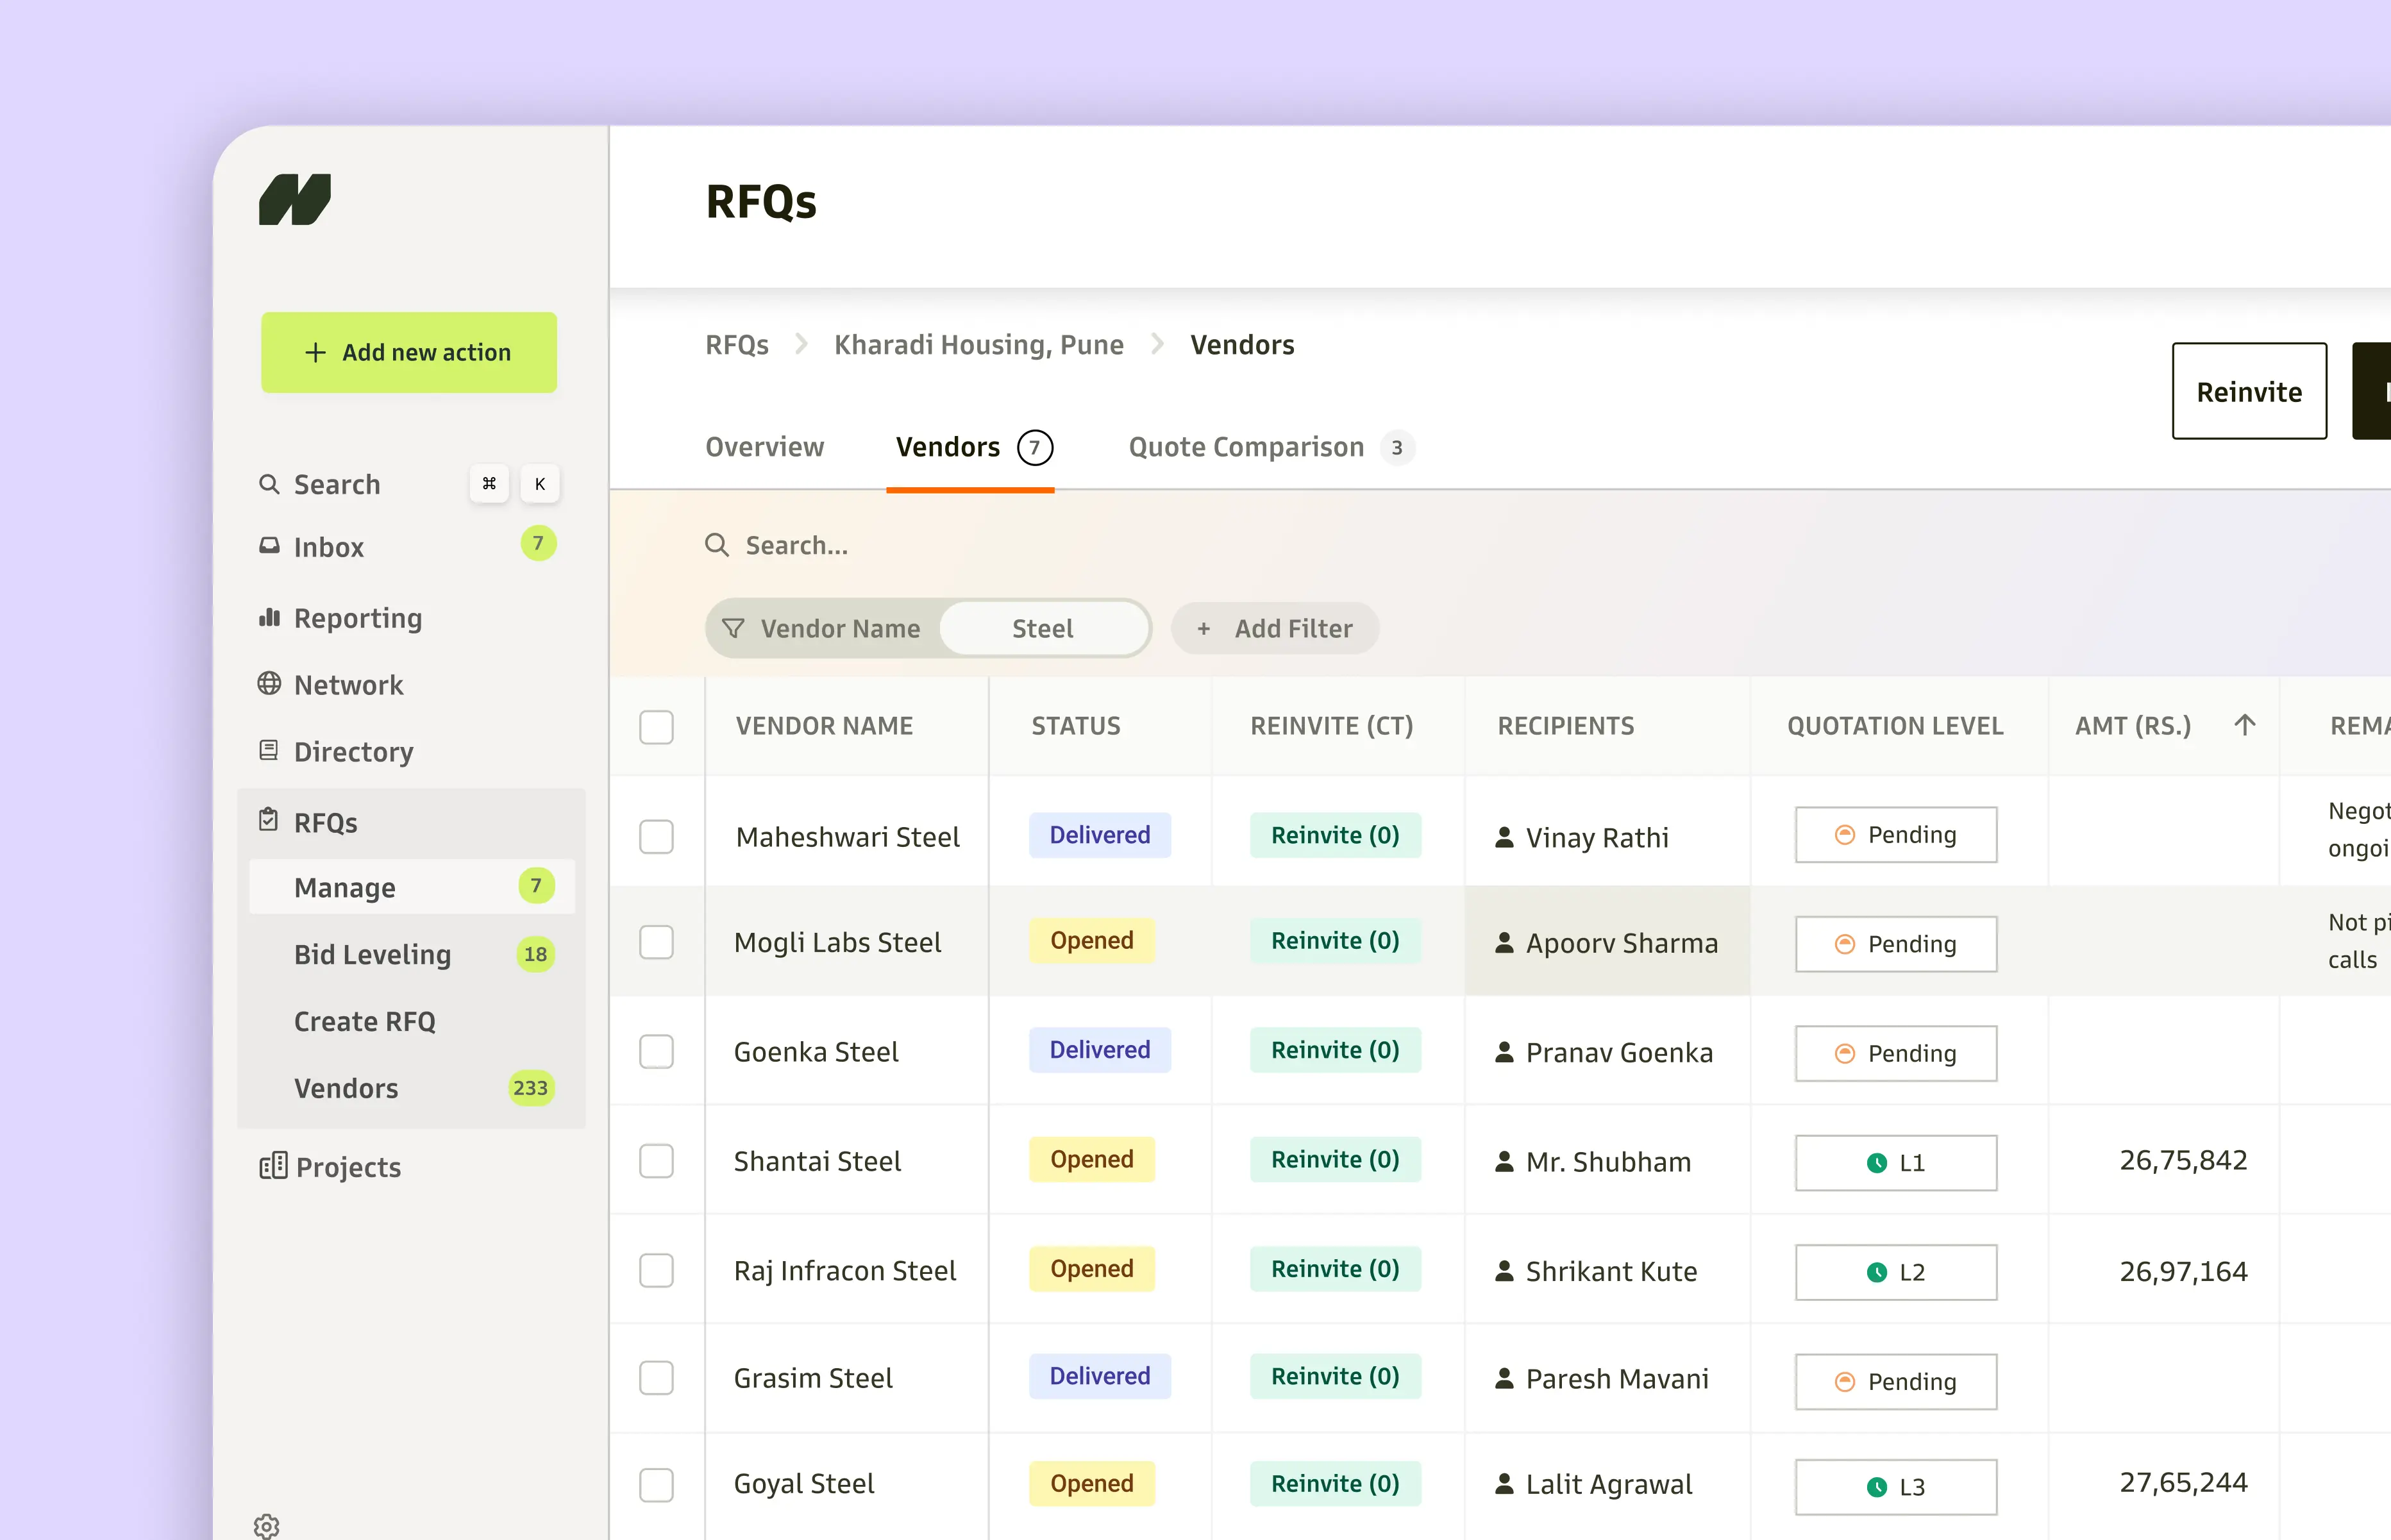Open settings gear at sidebar bottom

click(x=267, y=1525)
